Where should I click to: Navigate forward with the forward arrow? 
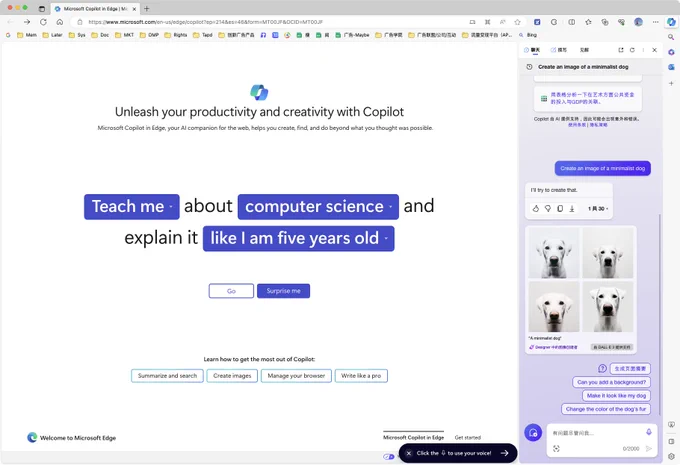pos(27,22)
